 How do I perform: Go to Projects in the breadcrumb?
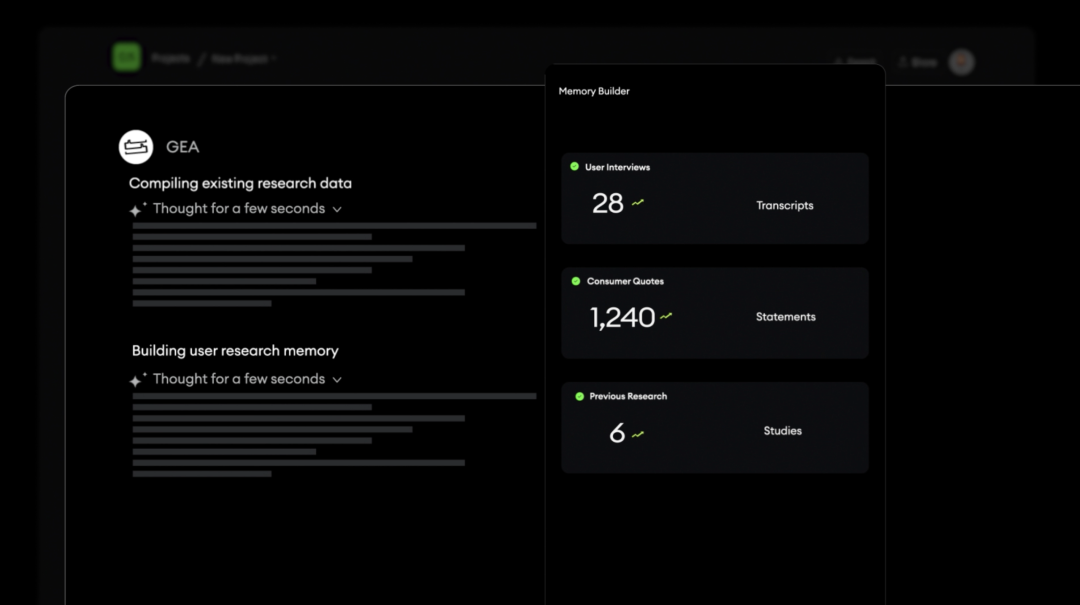click(171, 59)
